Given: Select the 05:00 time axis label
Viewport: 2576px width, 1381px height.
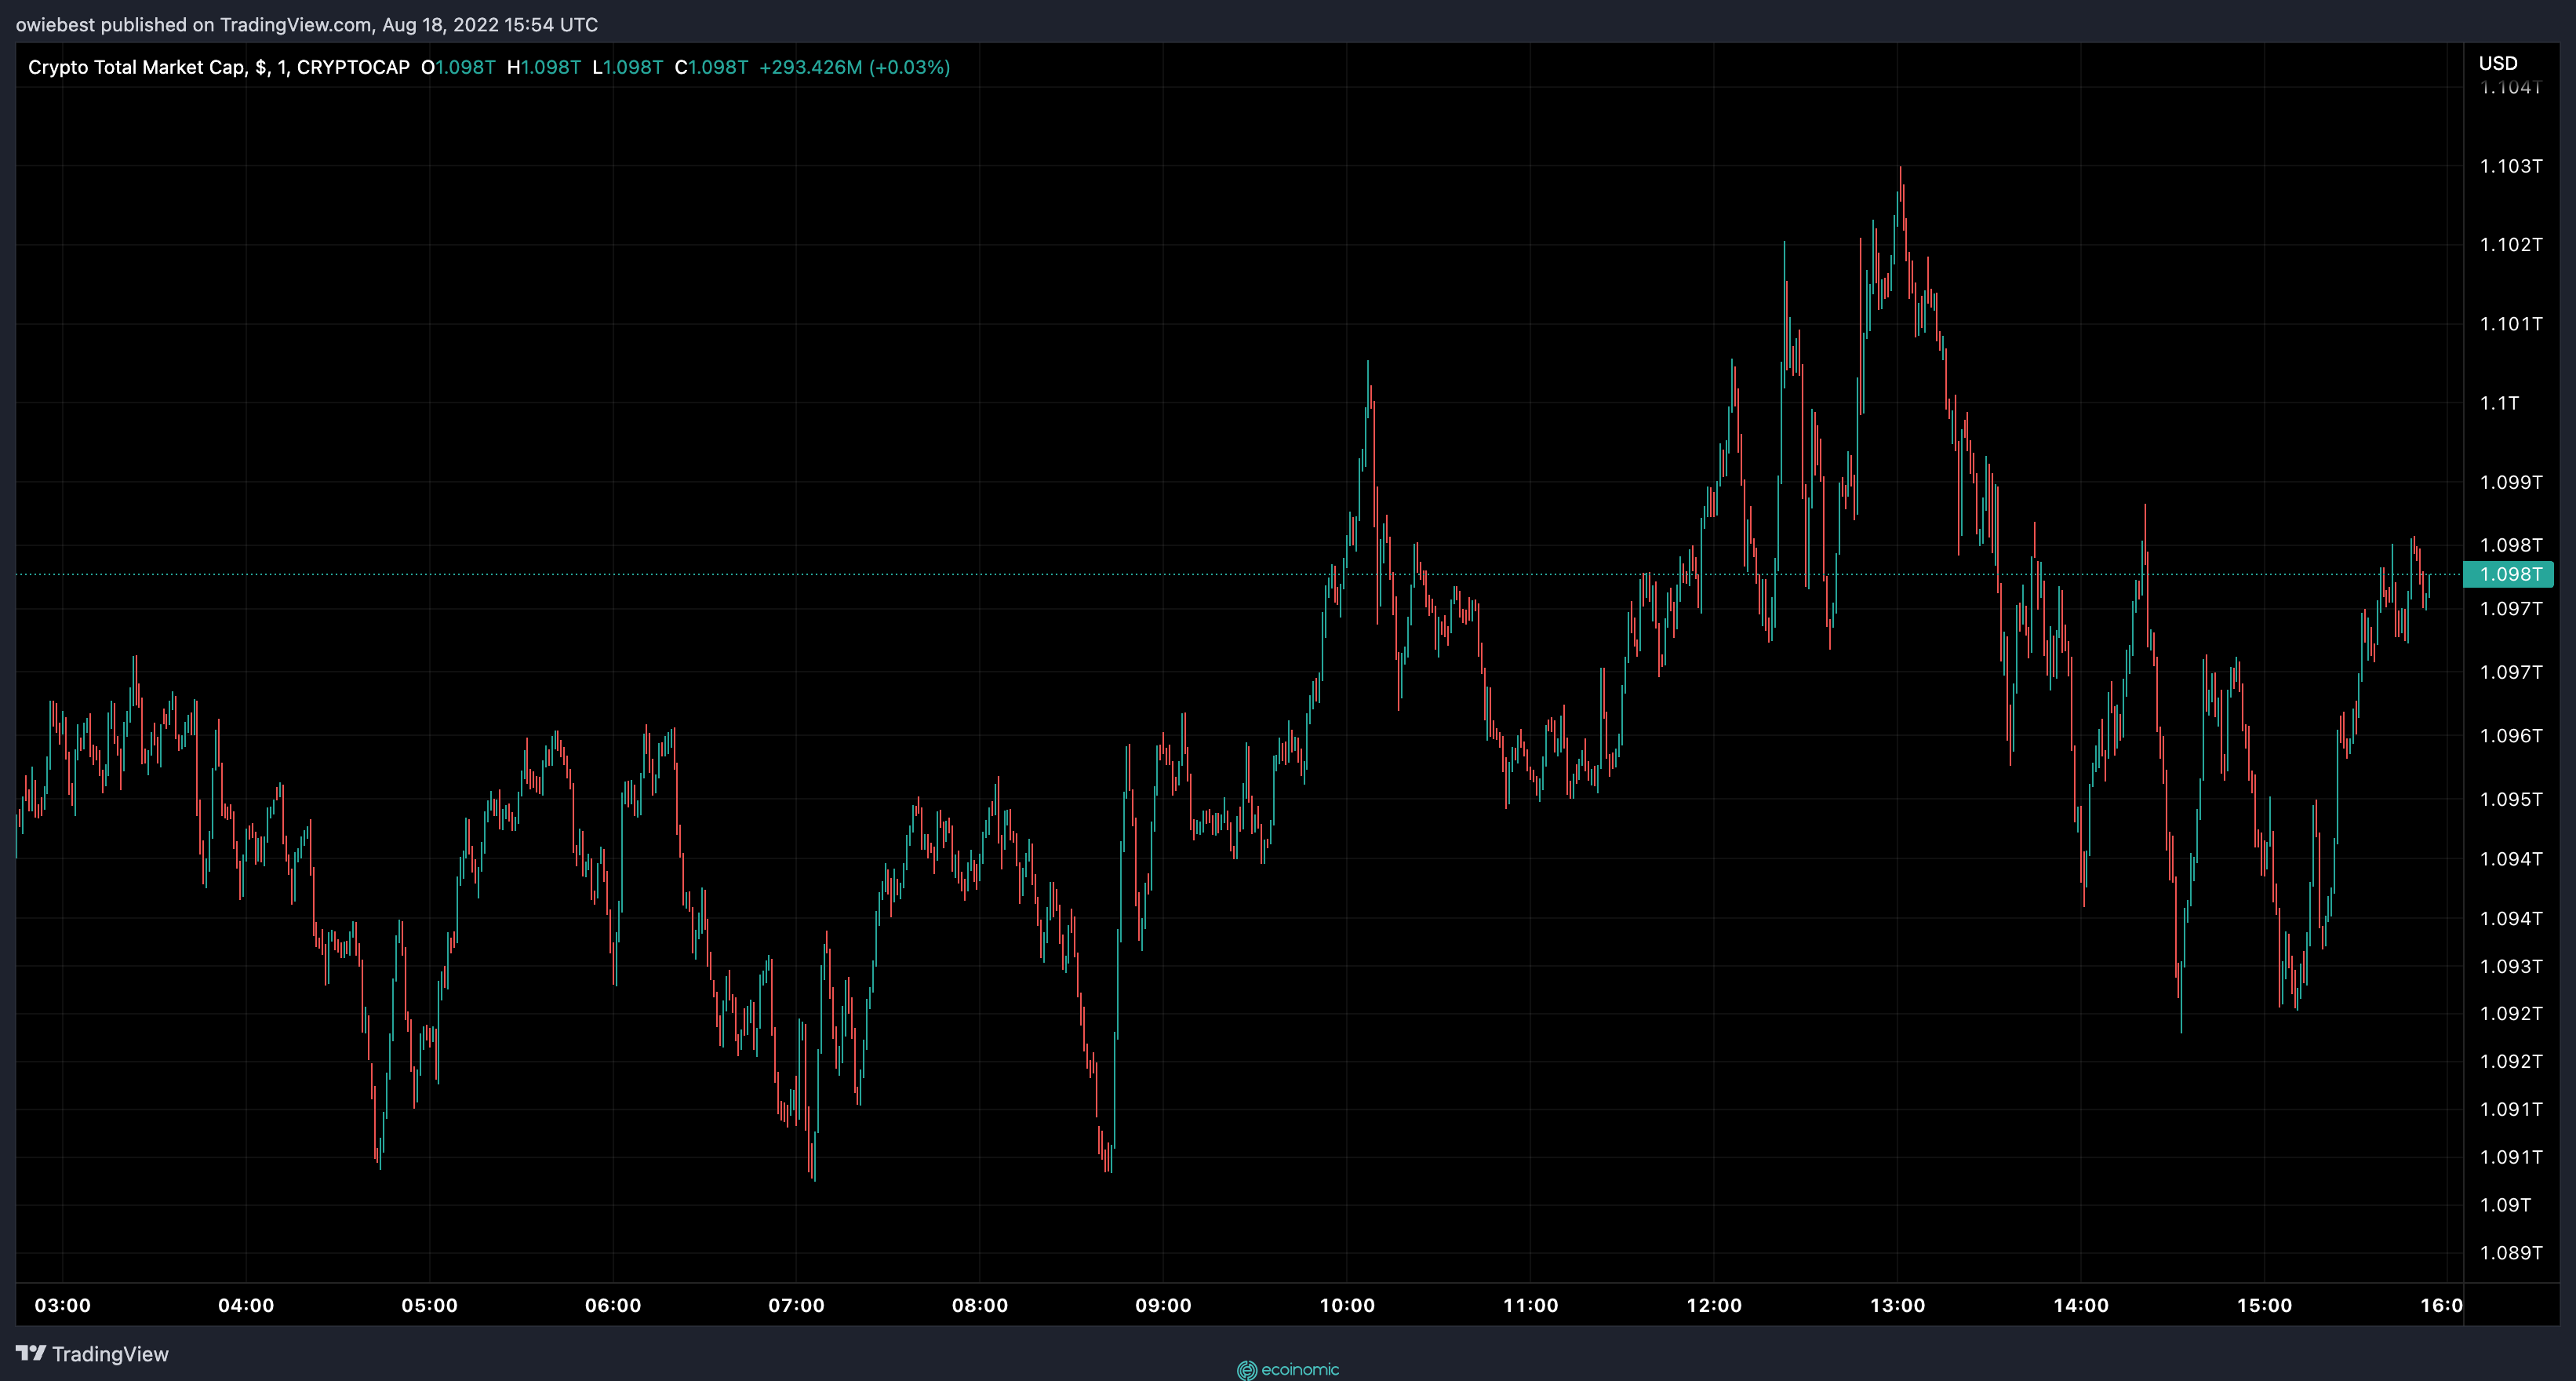Looking at the screenshot, I should (429, 1305).
